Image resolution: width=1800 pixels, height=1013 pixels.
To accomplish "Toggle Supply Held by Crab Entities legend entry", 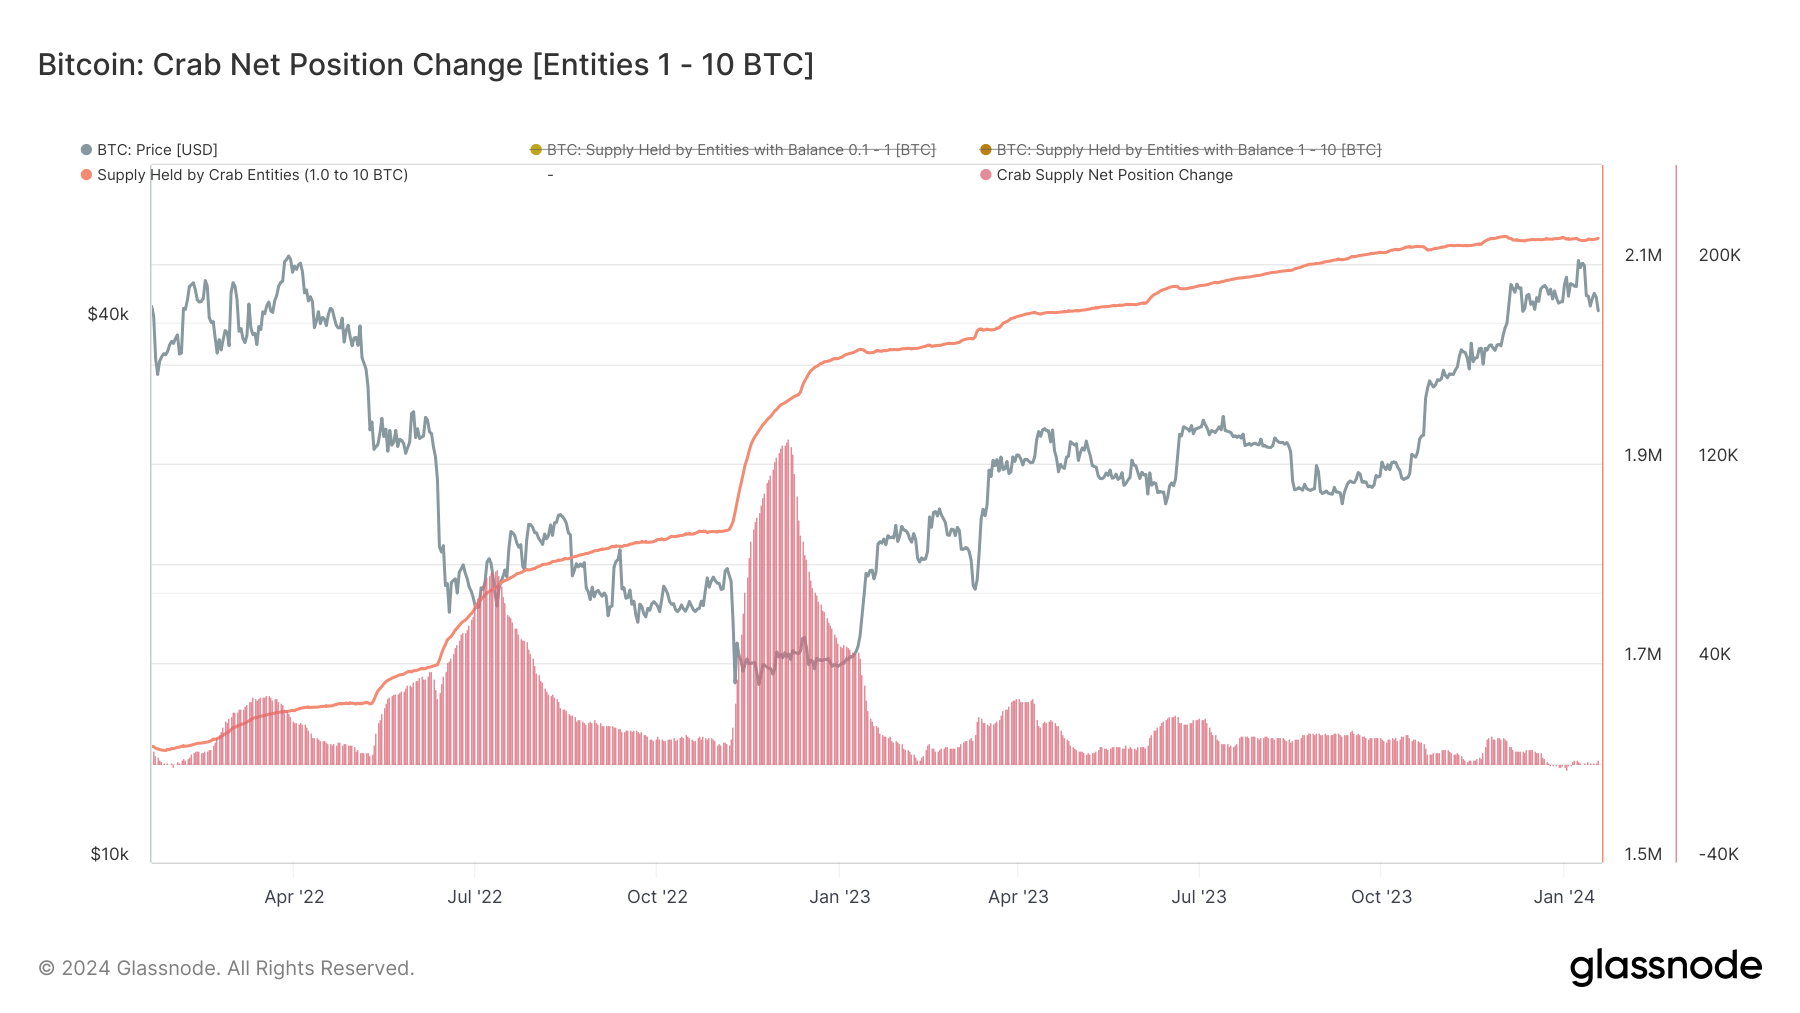I will [245, 175].
